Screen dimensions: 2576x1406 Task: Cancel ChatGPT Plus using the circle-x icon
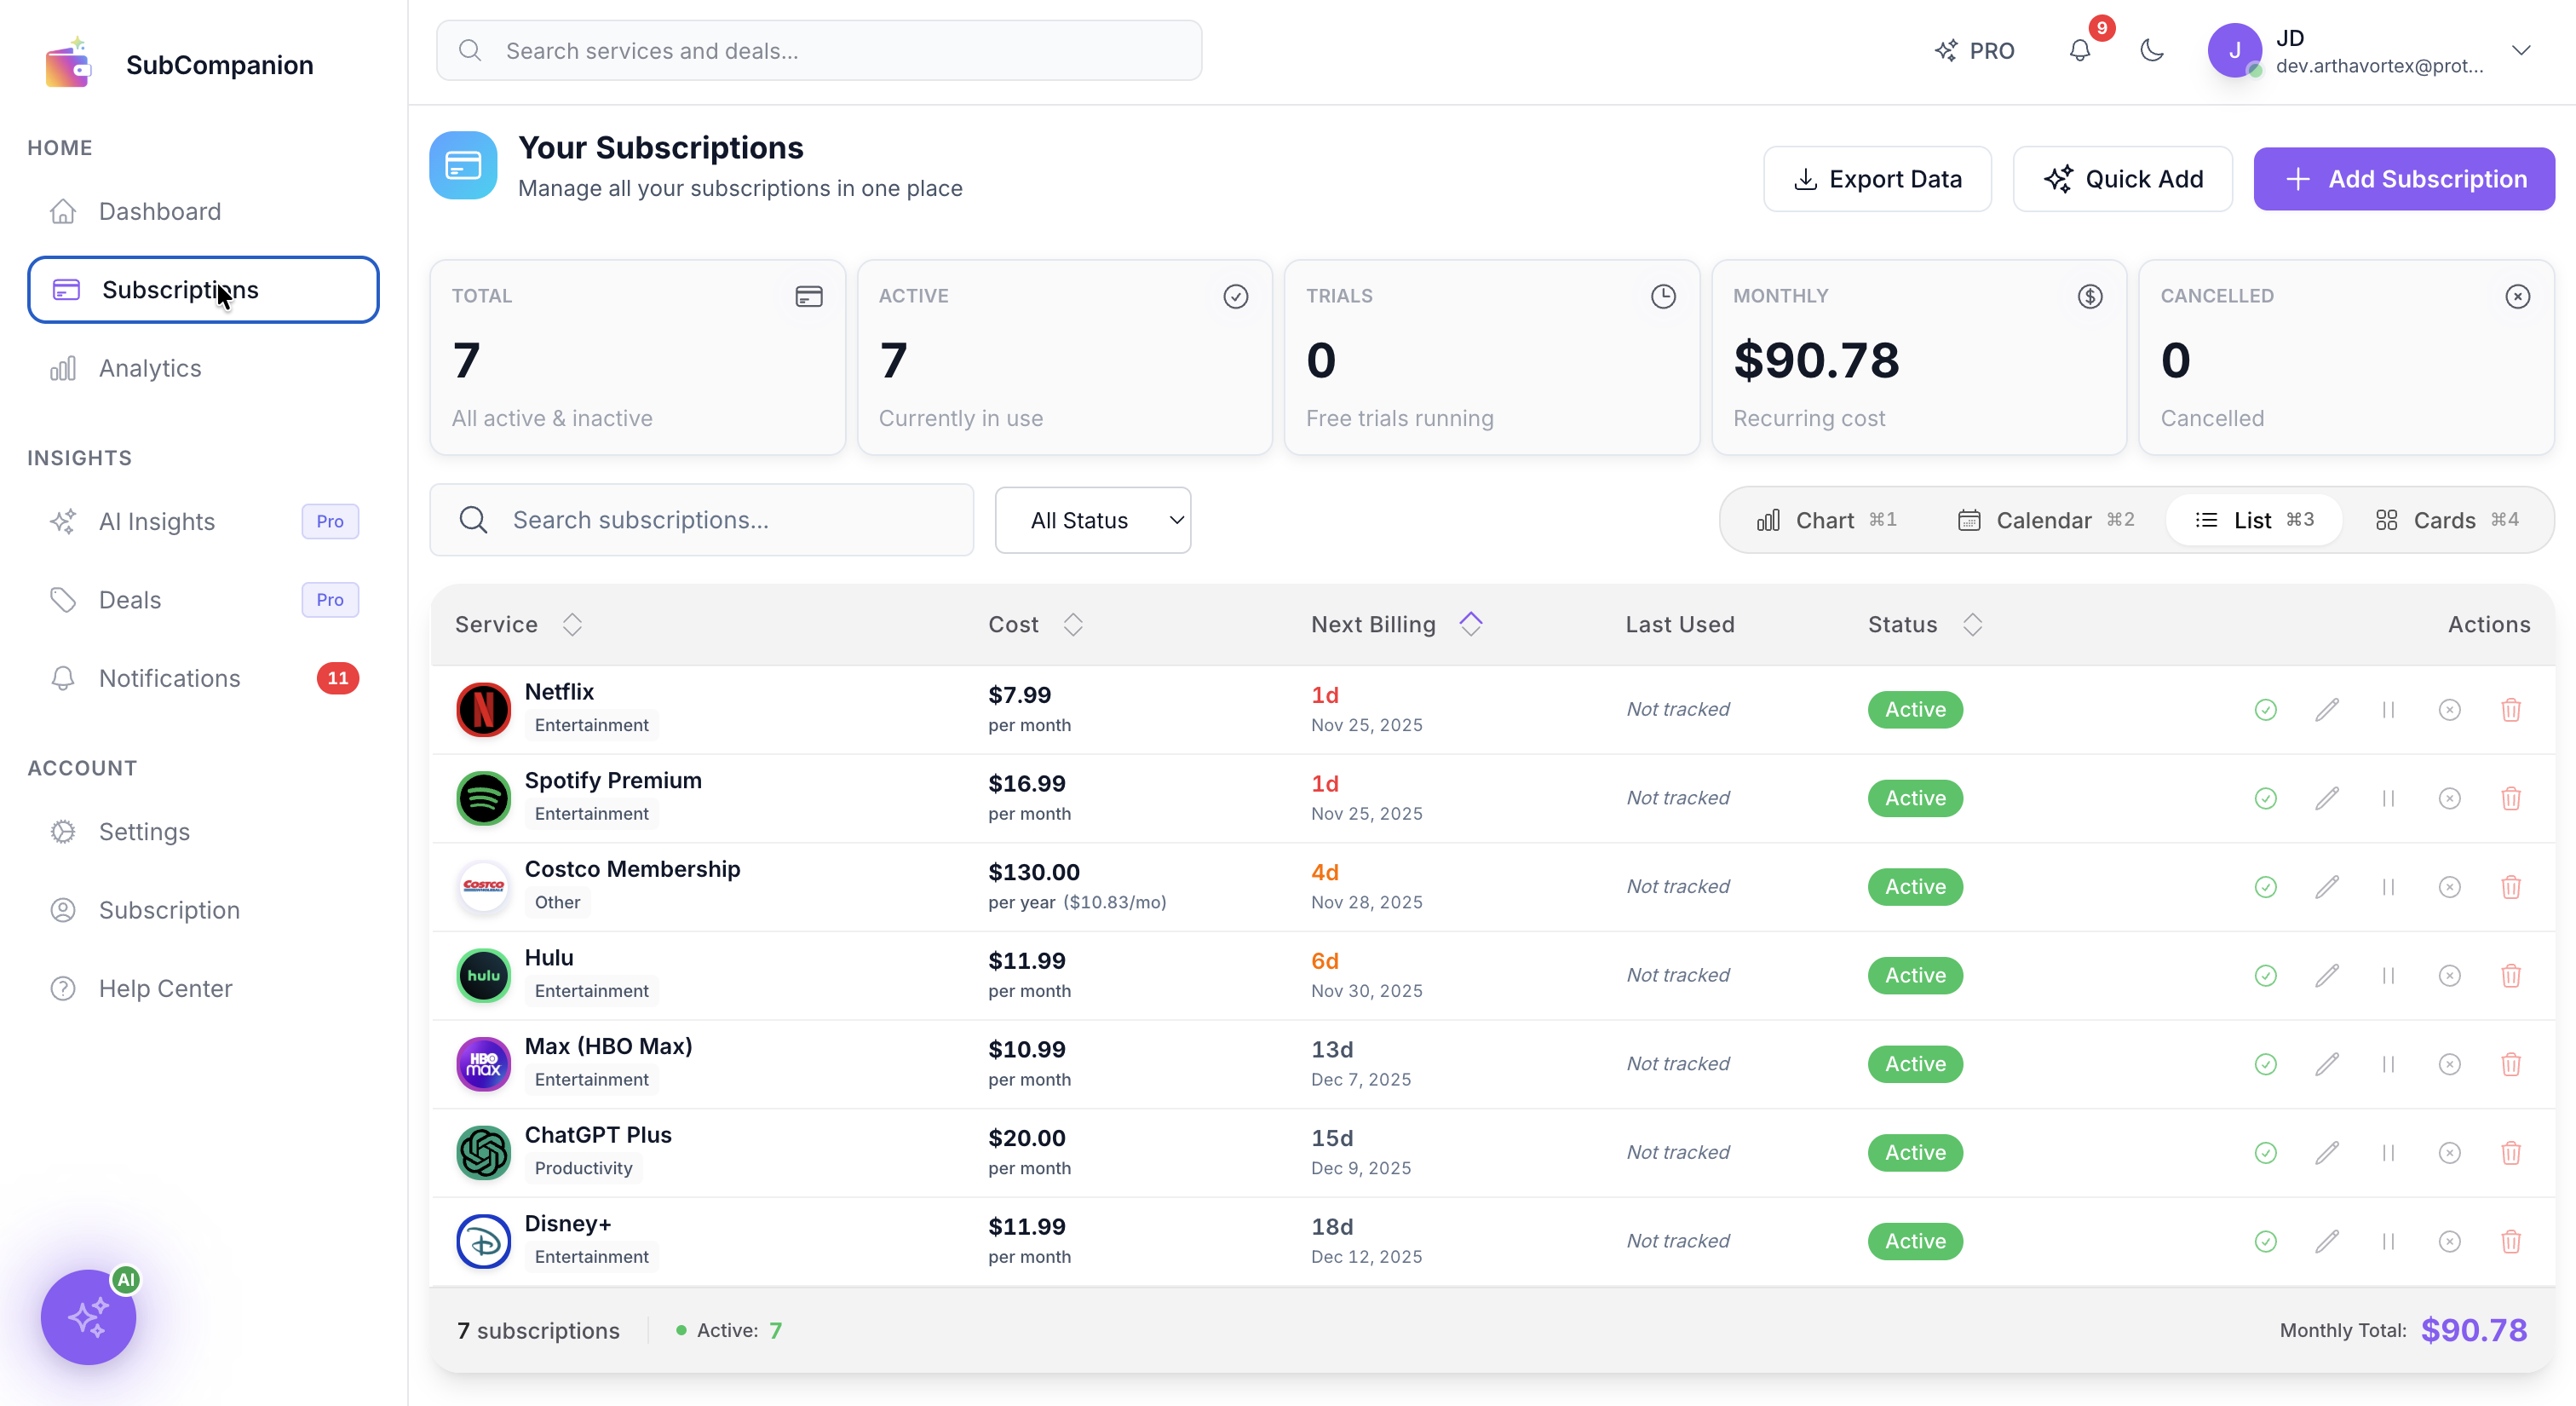click(2449, 1152)
